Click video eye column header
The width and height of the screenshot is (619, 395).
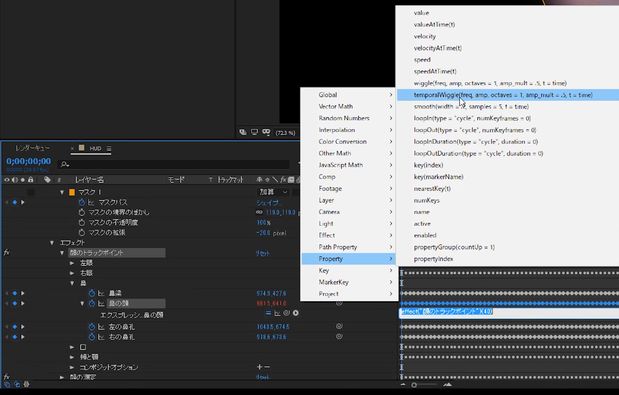(x=7, y=180)
